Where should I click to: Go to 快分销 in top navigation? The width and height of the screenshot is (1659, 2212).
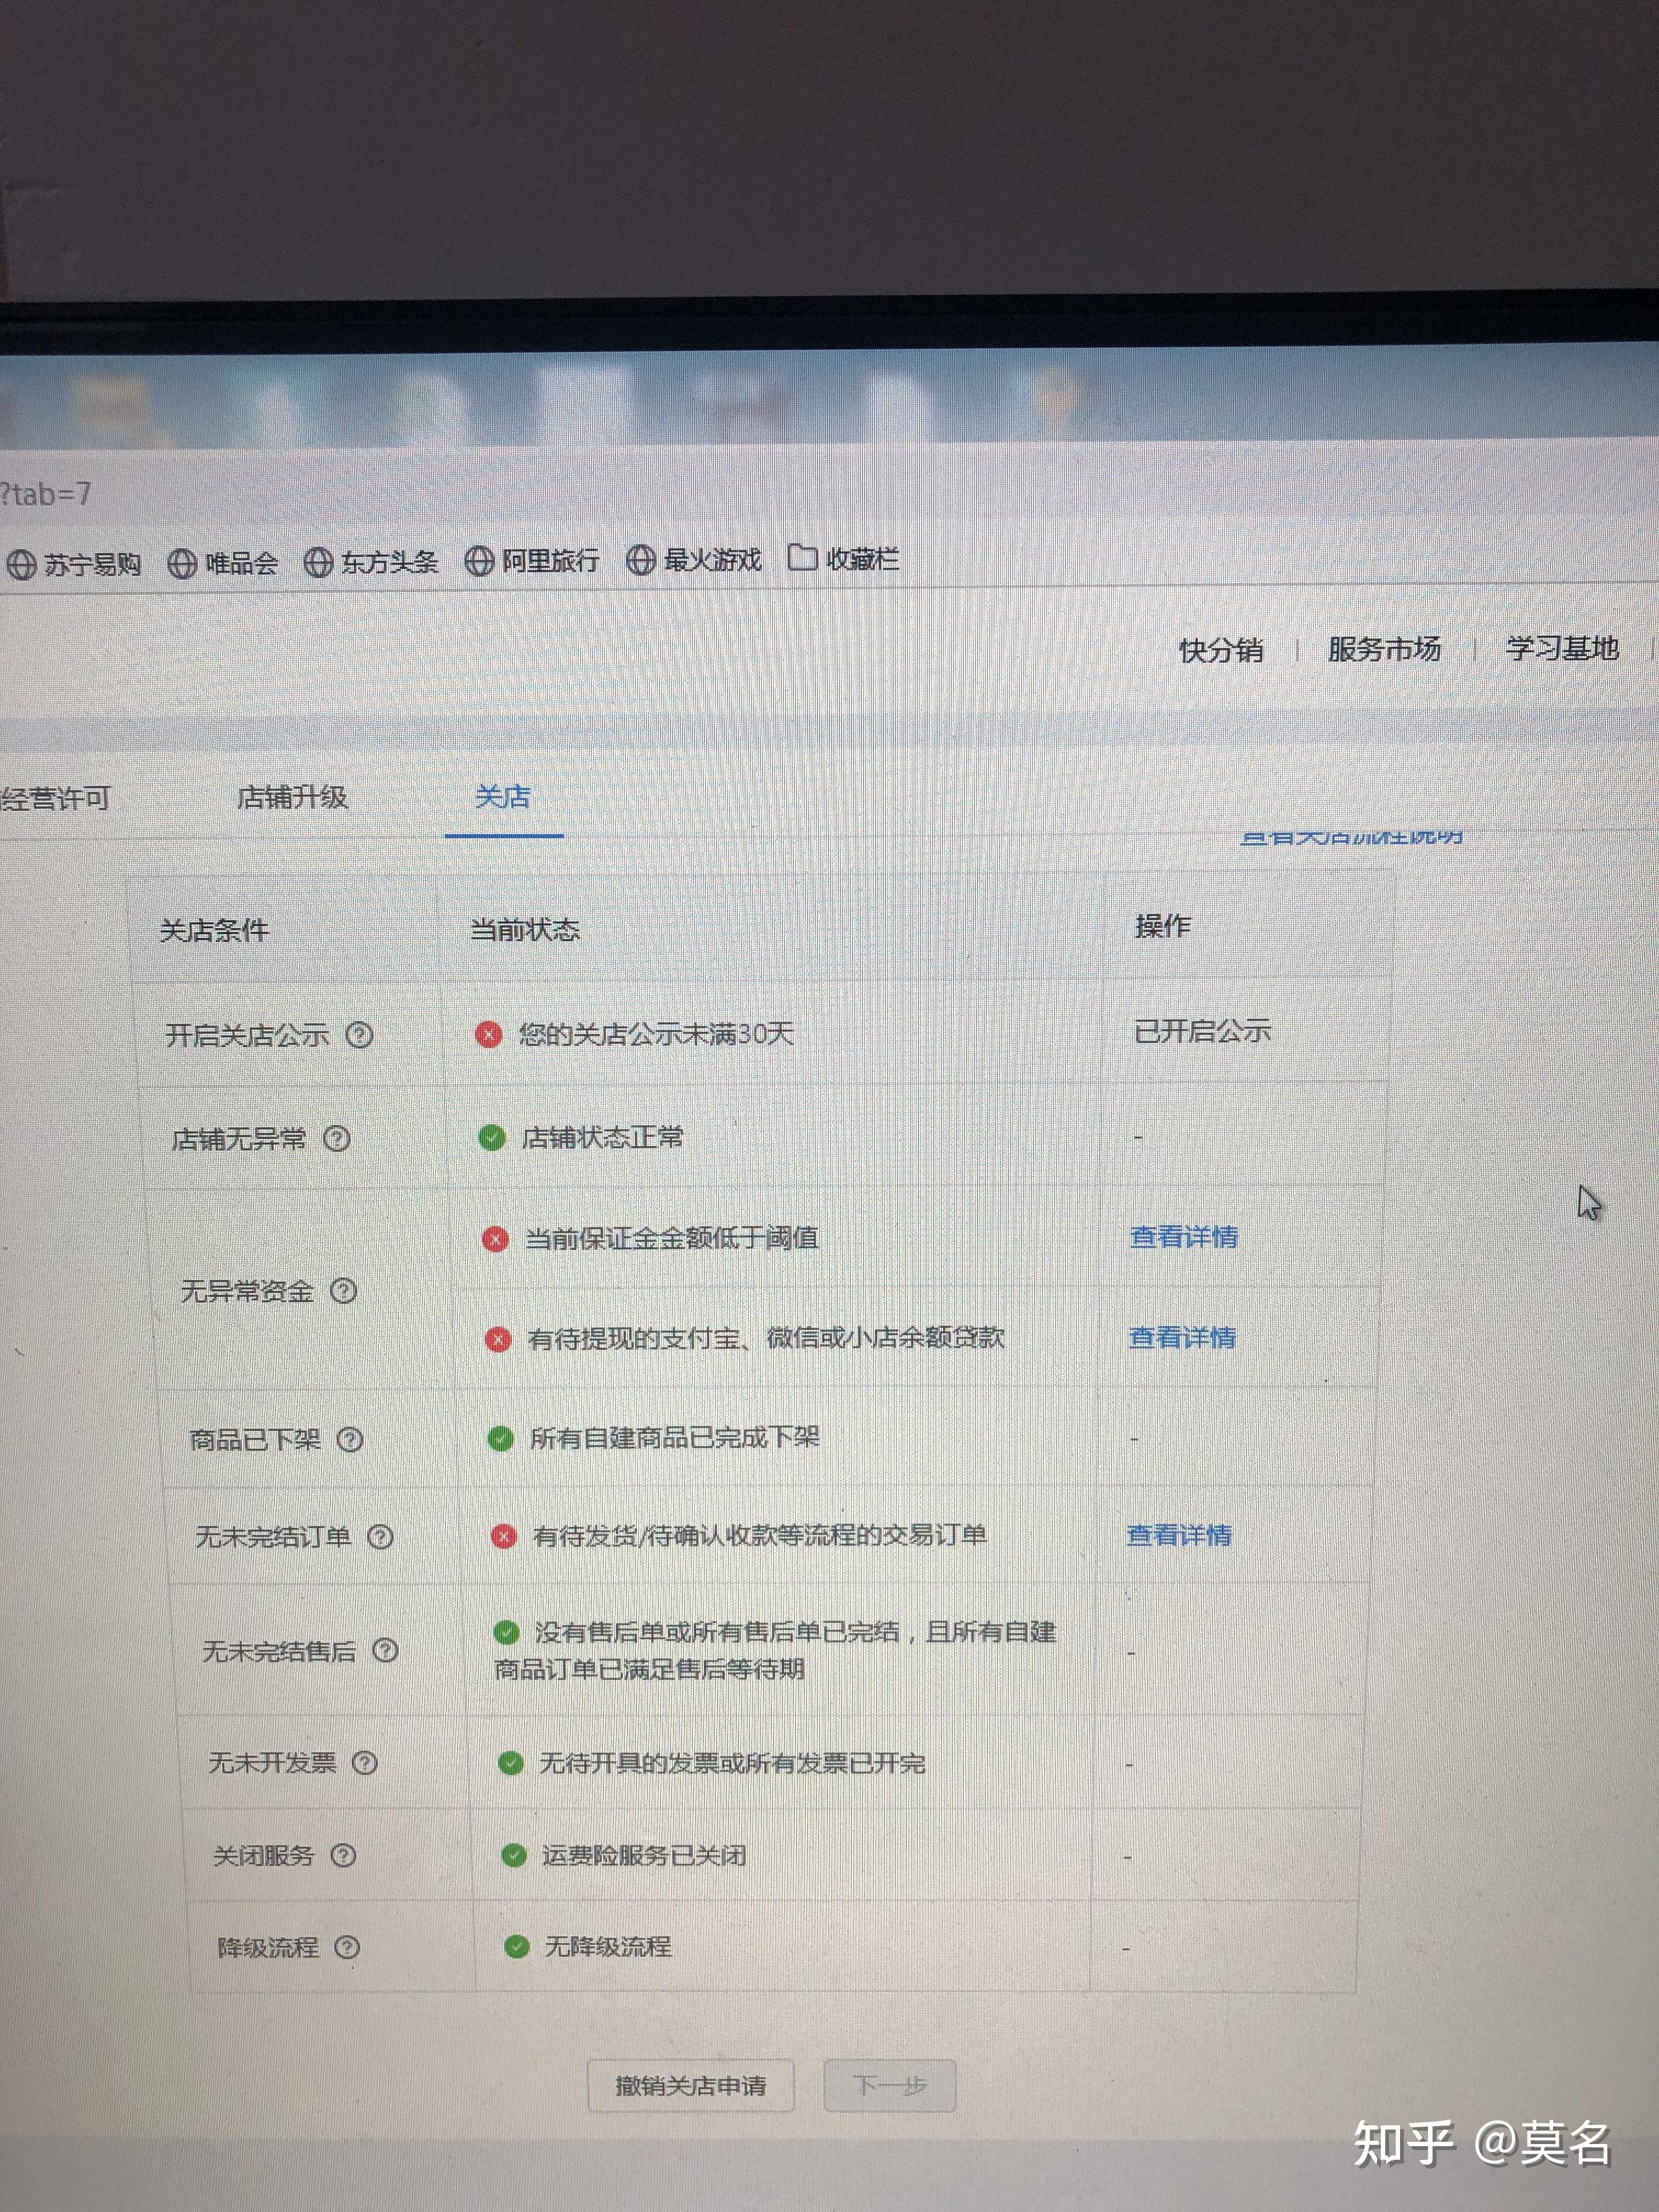pos(1221,650)
